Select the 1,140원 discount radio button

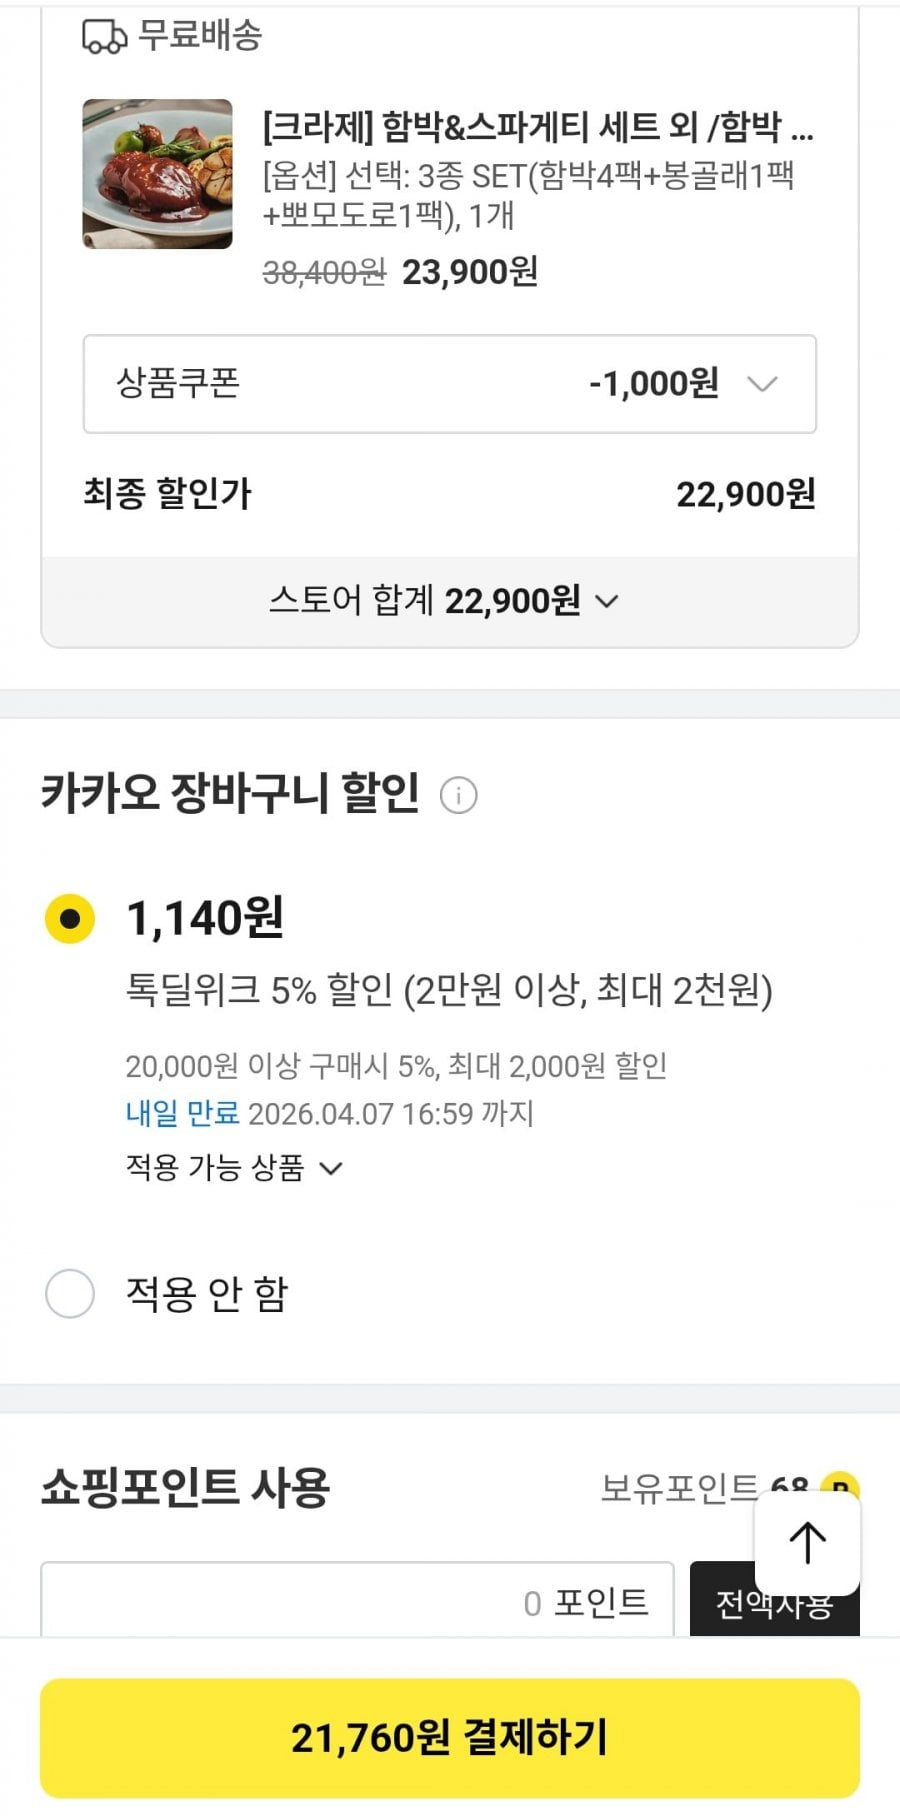70,918
